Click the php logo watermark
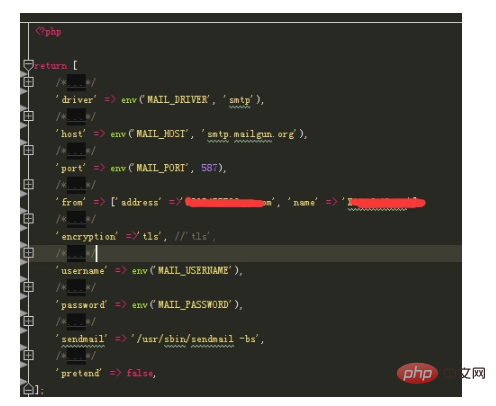This screenshot has height=406, width=496. point(417,373)
